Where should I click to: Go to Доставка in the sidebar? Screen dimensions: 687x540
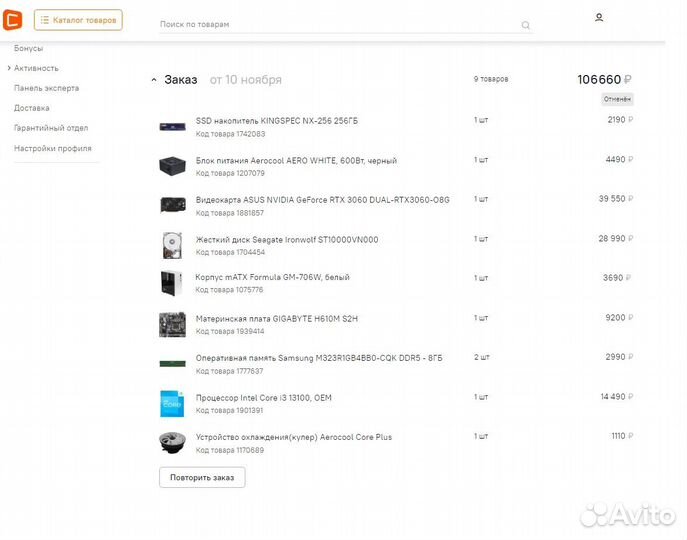coord(32,108)
